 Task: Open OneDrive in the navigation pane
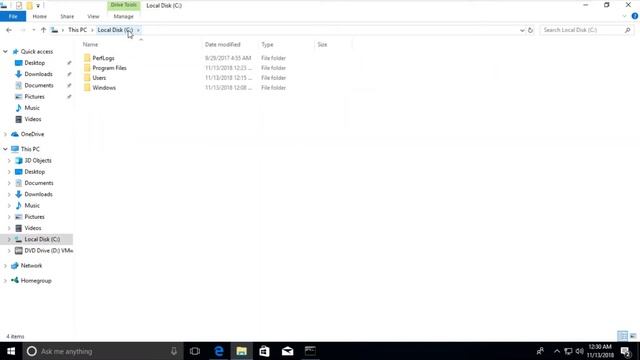pyautogui.click(x=32, y=134)
